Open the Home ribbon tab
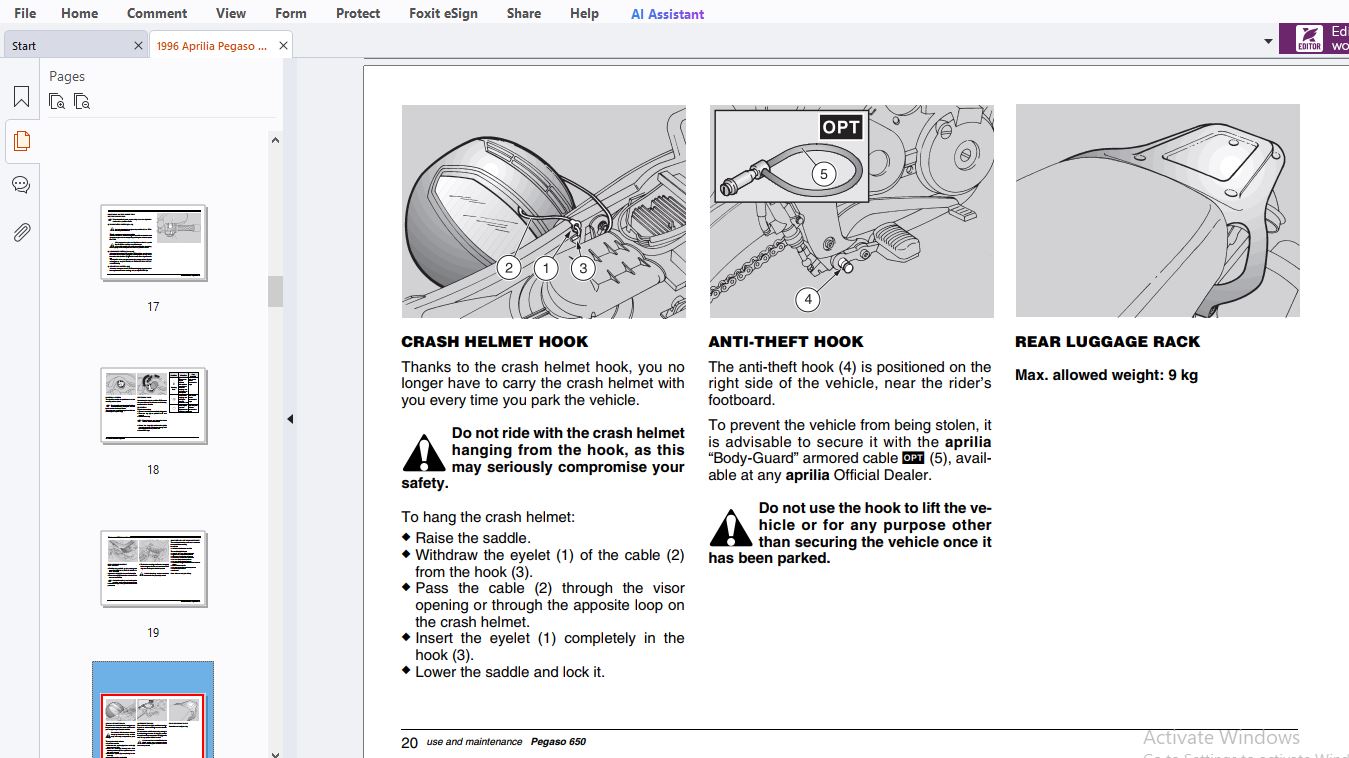 click(x=79, y=13)
